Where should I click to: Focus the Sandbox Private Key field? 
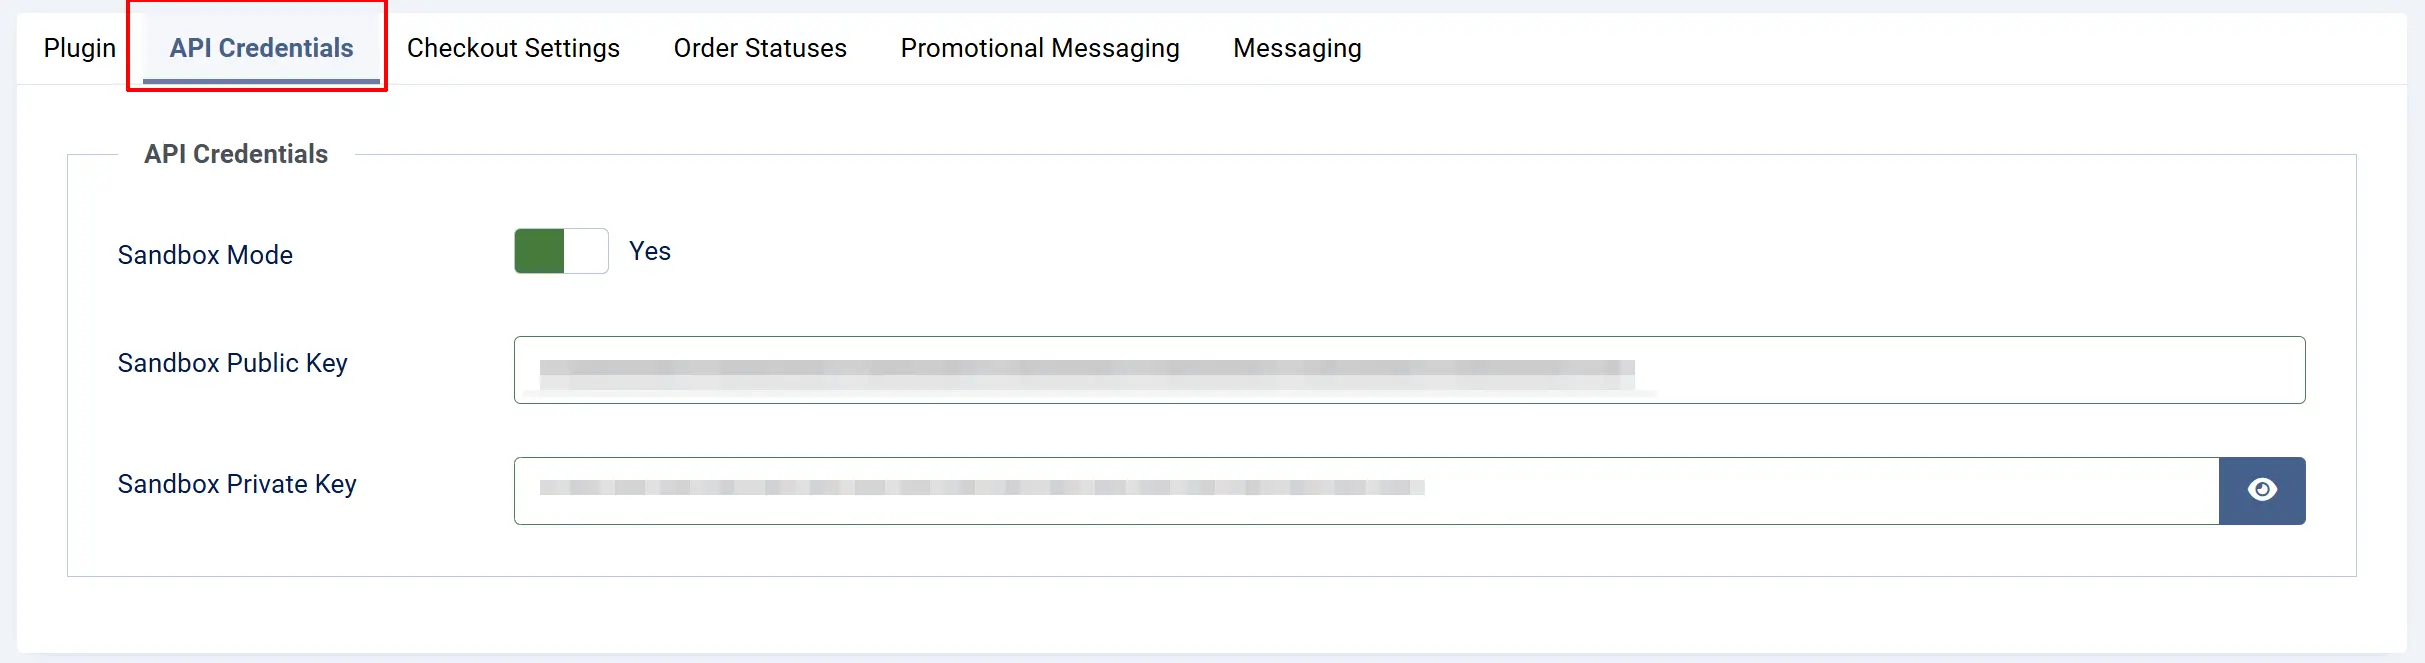coord(1366,491)
